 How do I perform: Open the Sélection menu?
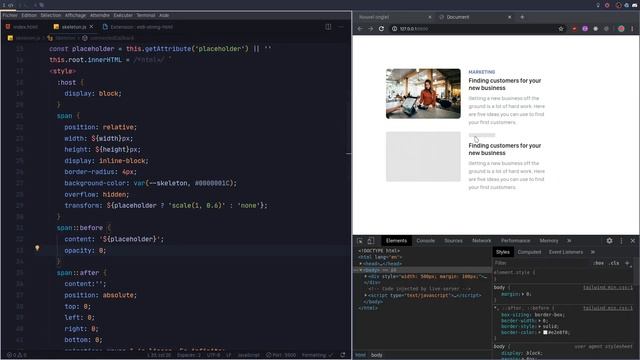click(x=51, y=15)
